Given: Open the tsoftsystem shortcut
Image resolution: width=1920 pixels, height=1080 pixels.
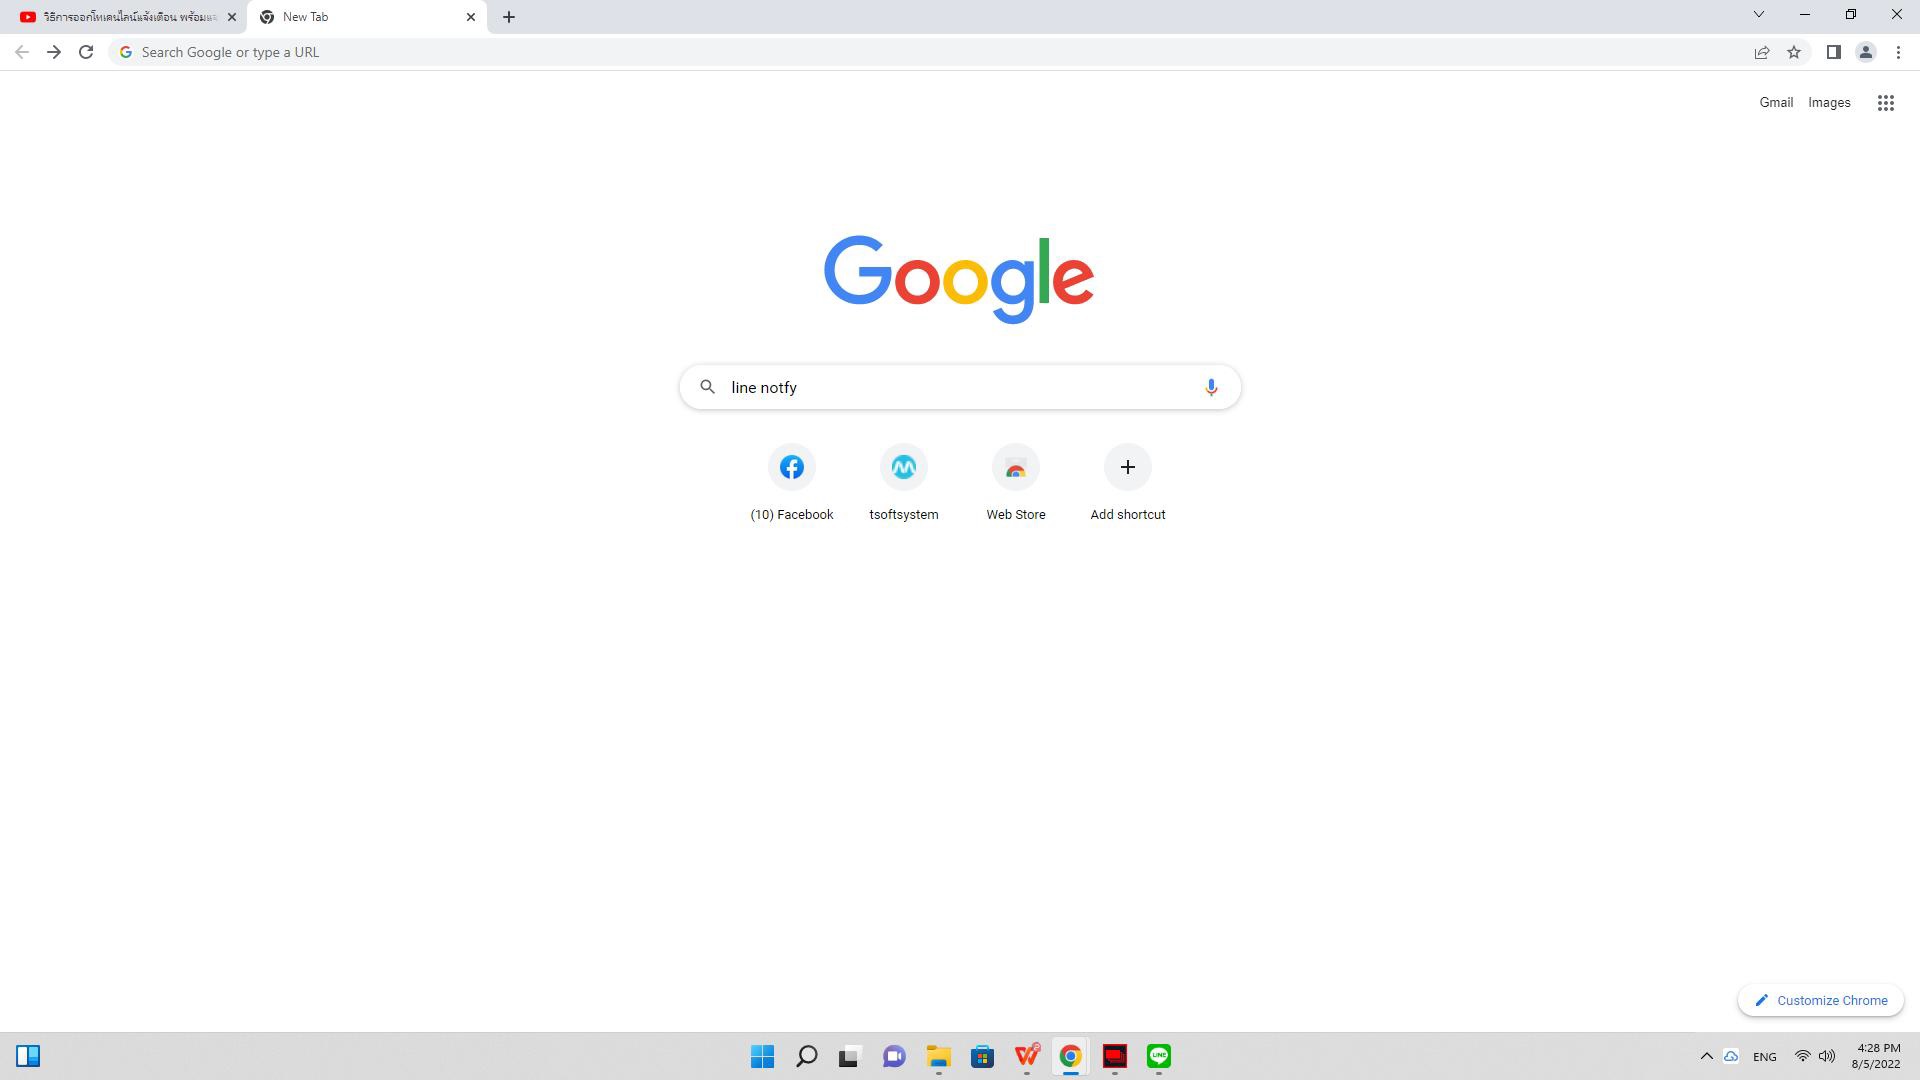Looking at the screenshot, I should click(x=904, y=483).
